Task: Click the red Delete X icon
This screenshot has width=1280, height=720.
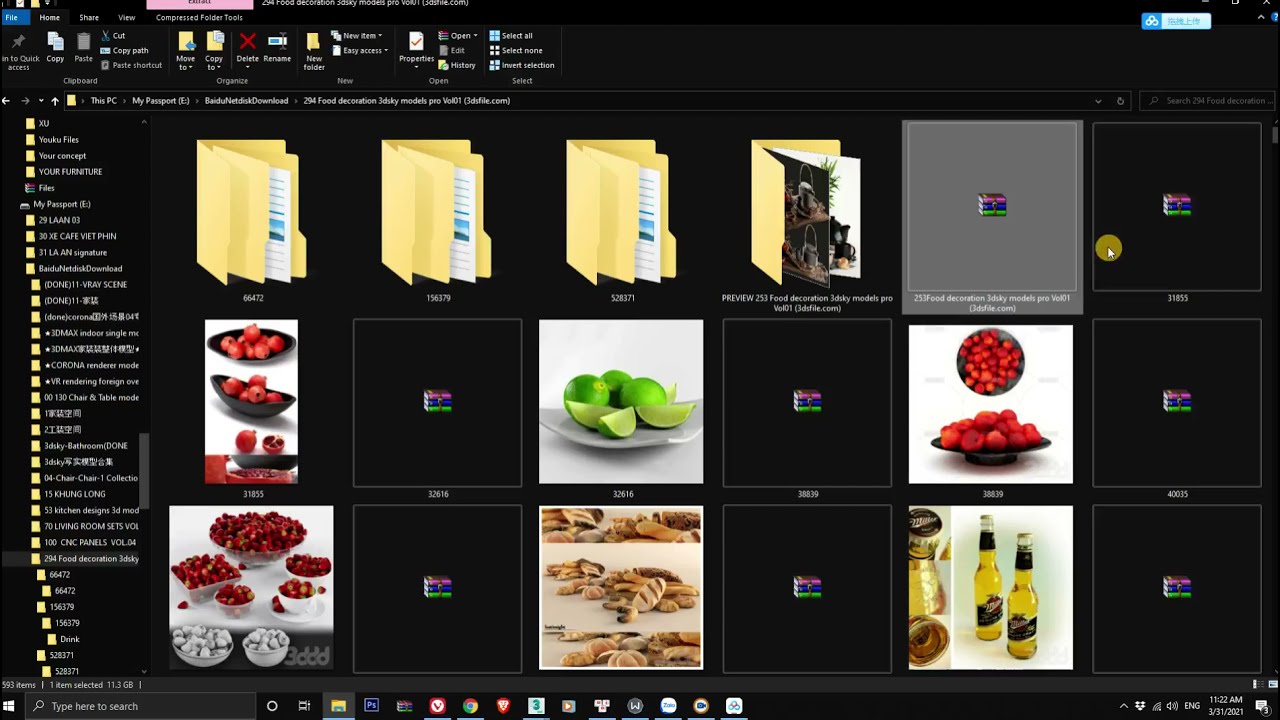Action: pyautogui.click(x=247, y=41)
